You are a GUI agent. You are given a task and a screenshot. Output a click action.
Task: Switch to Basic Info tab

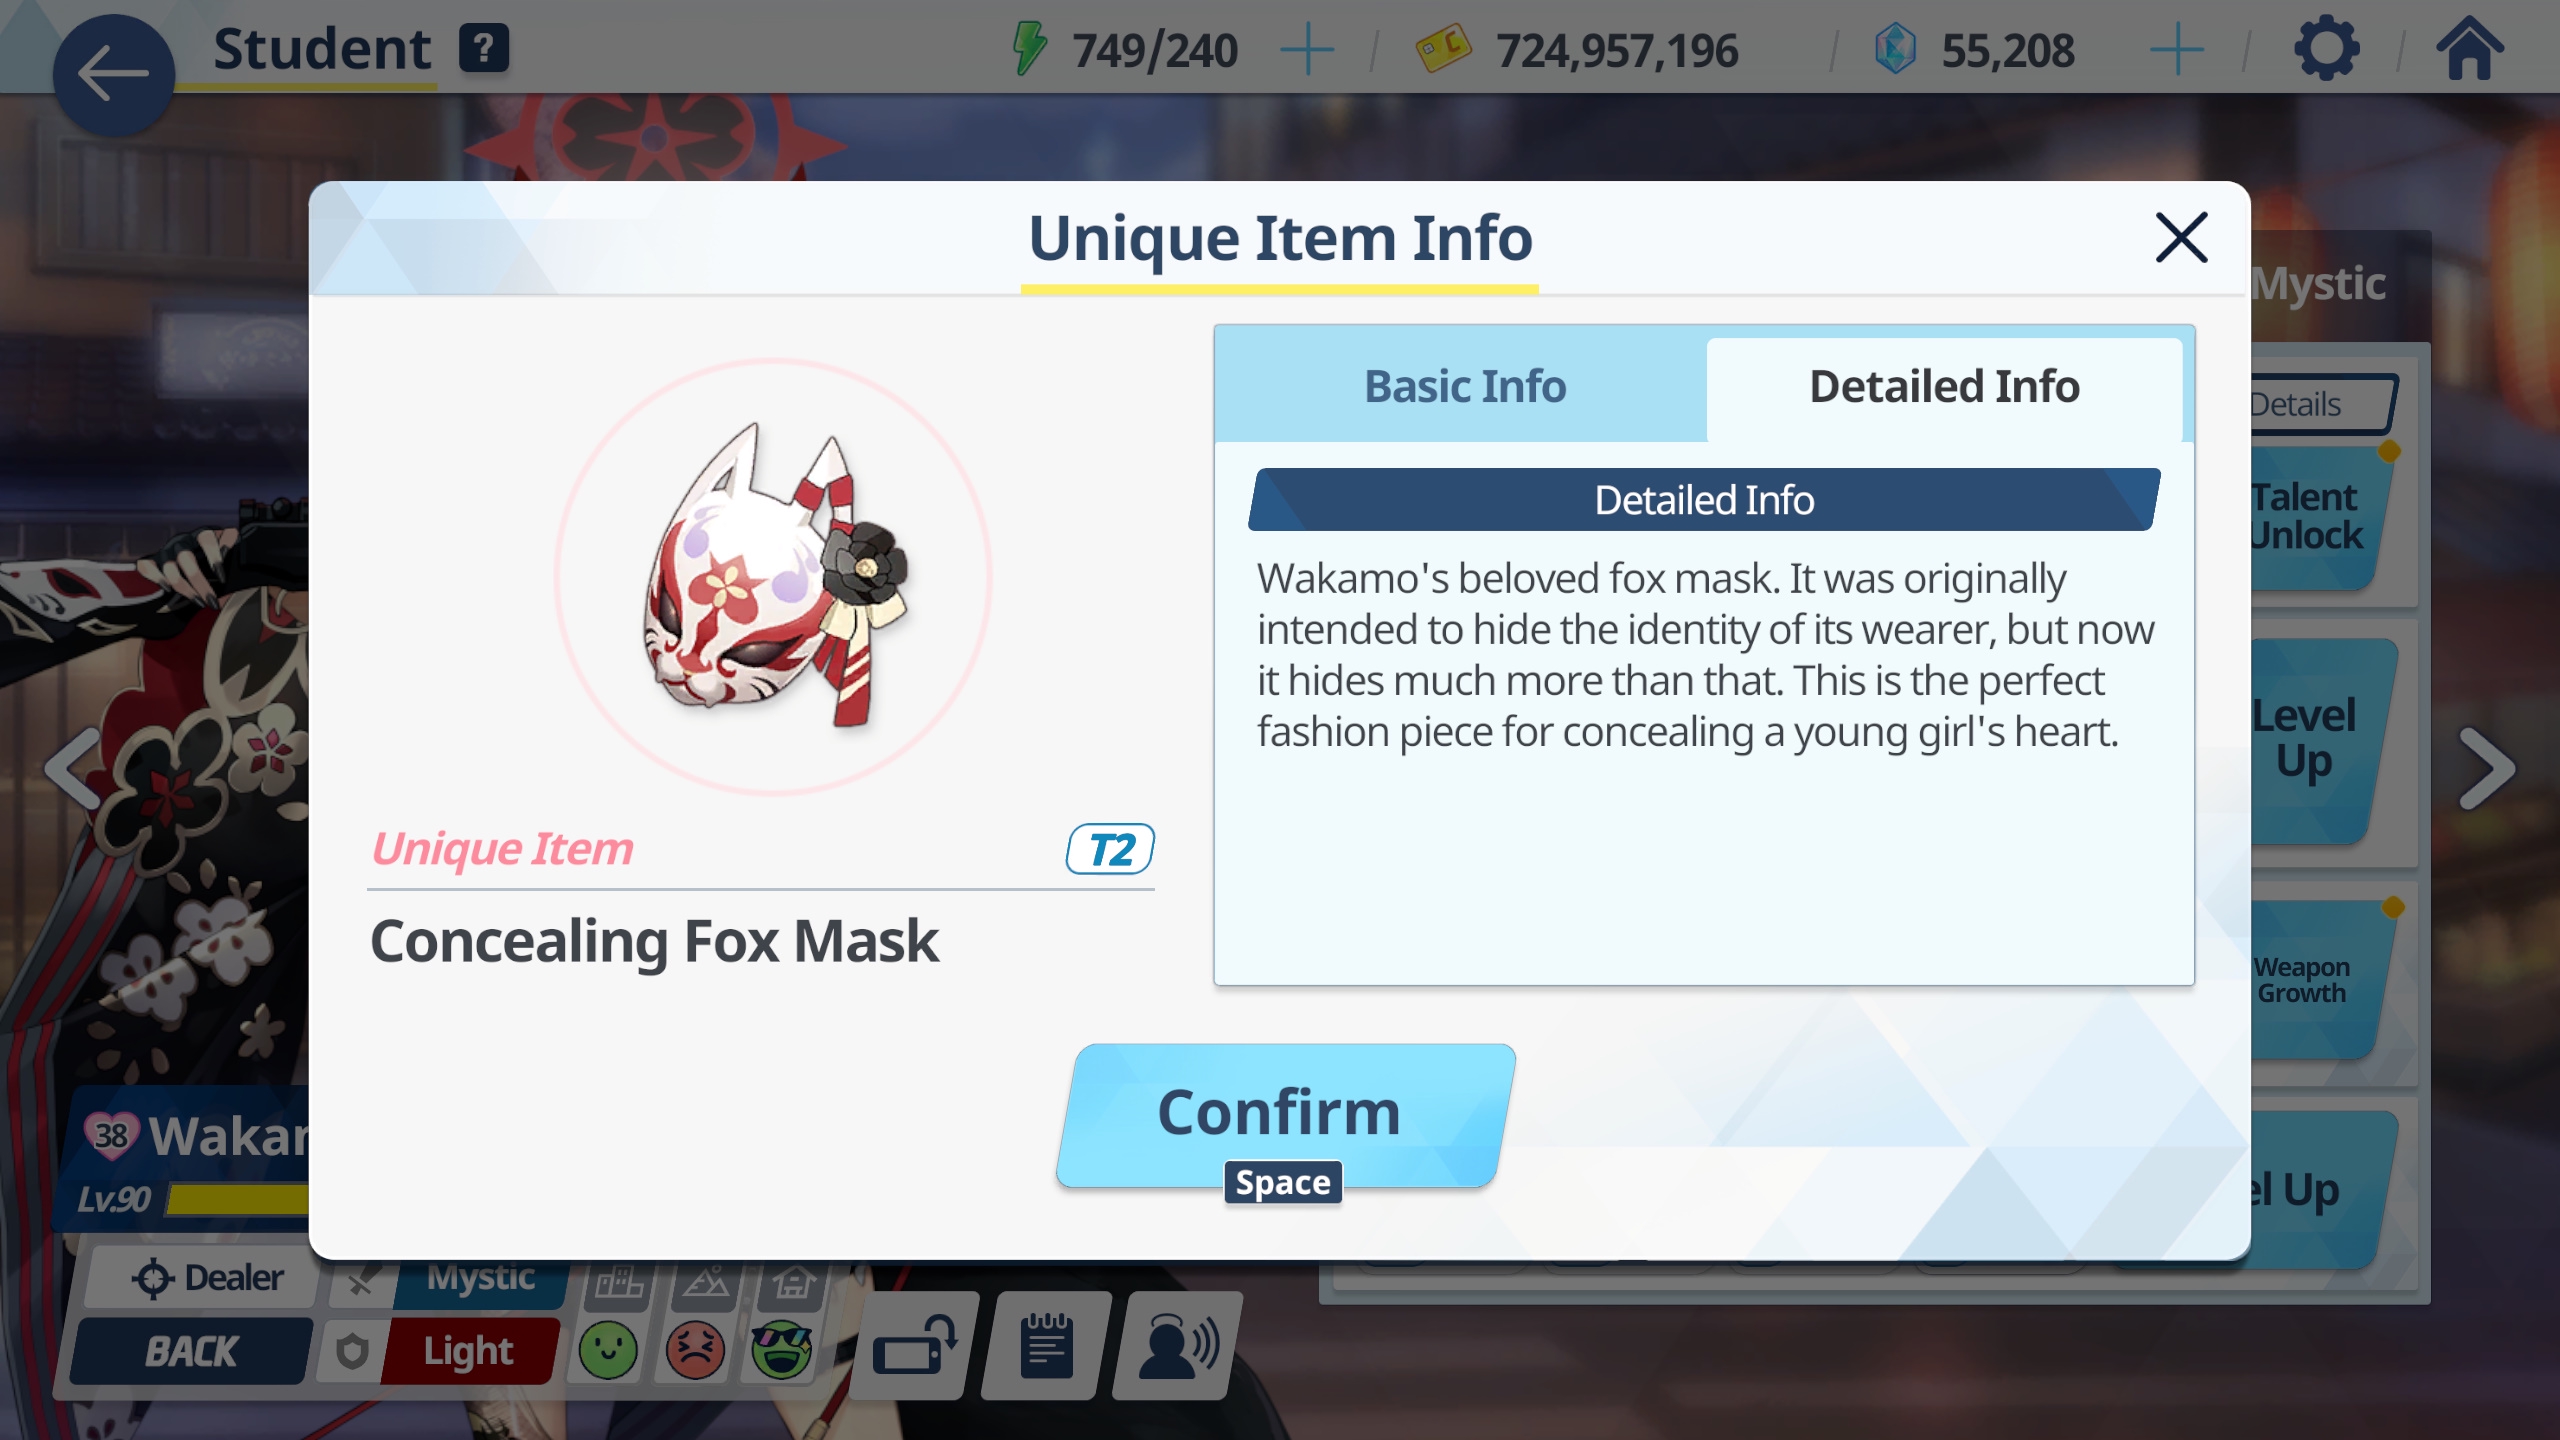pyautogui.click(x=1464, y=386)
